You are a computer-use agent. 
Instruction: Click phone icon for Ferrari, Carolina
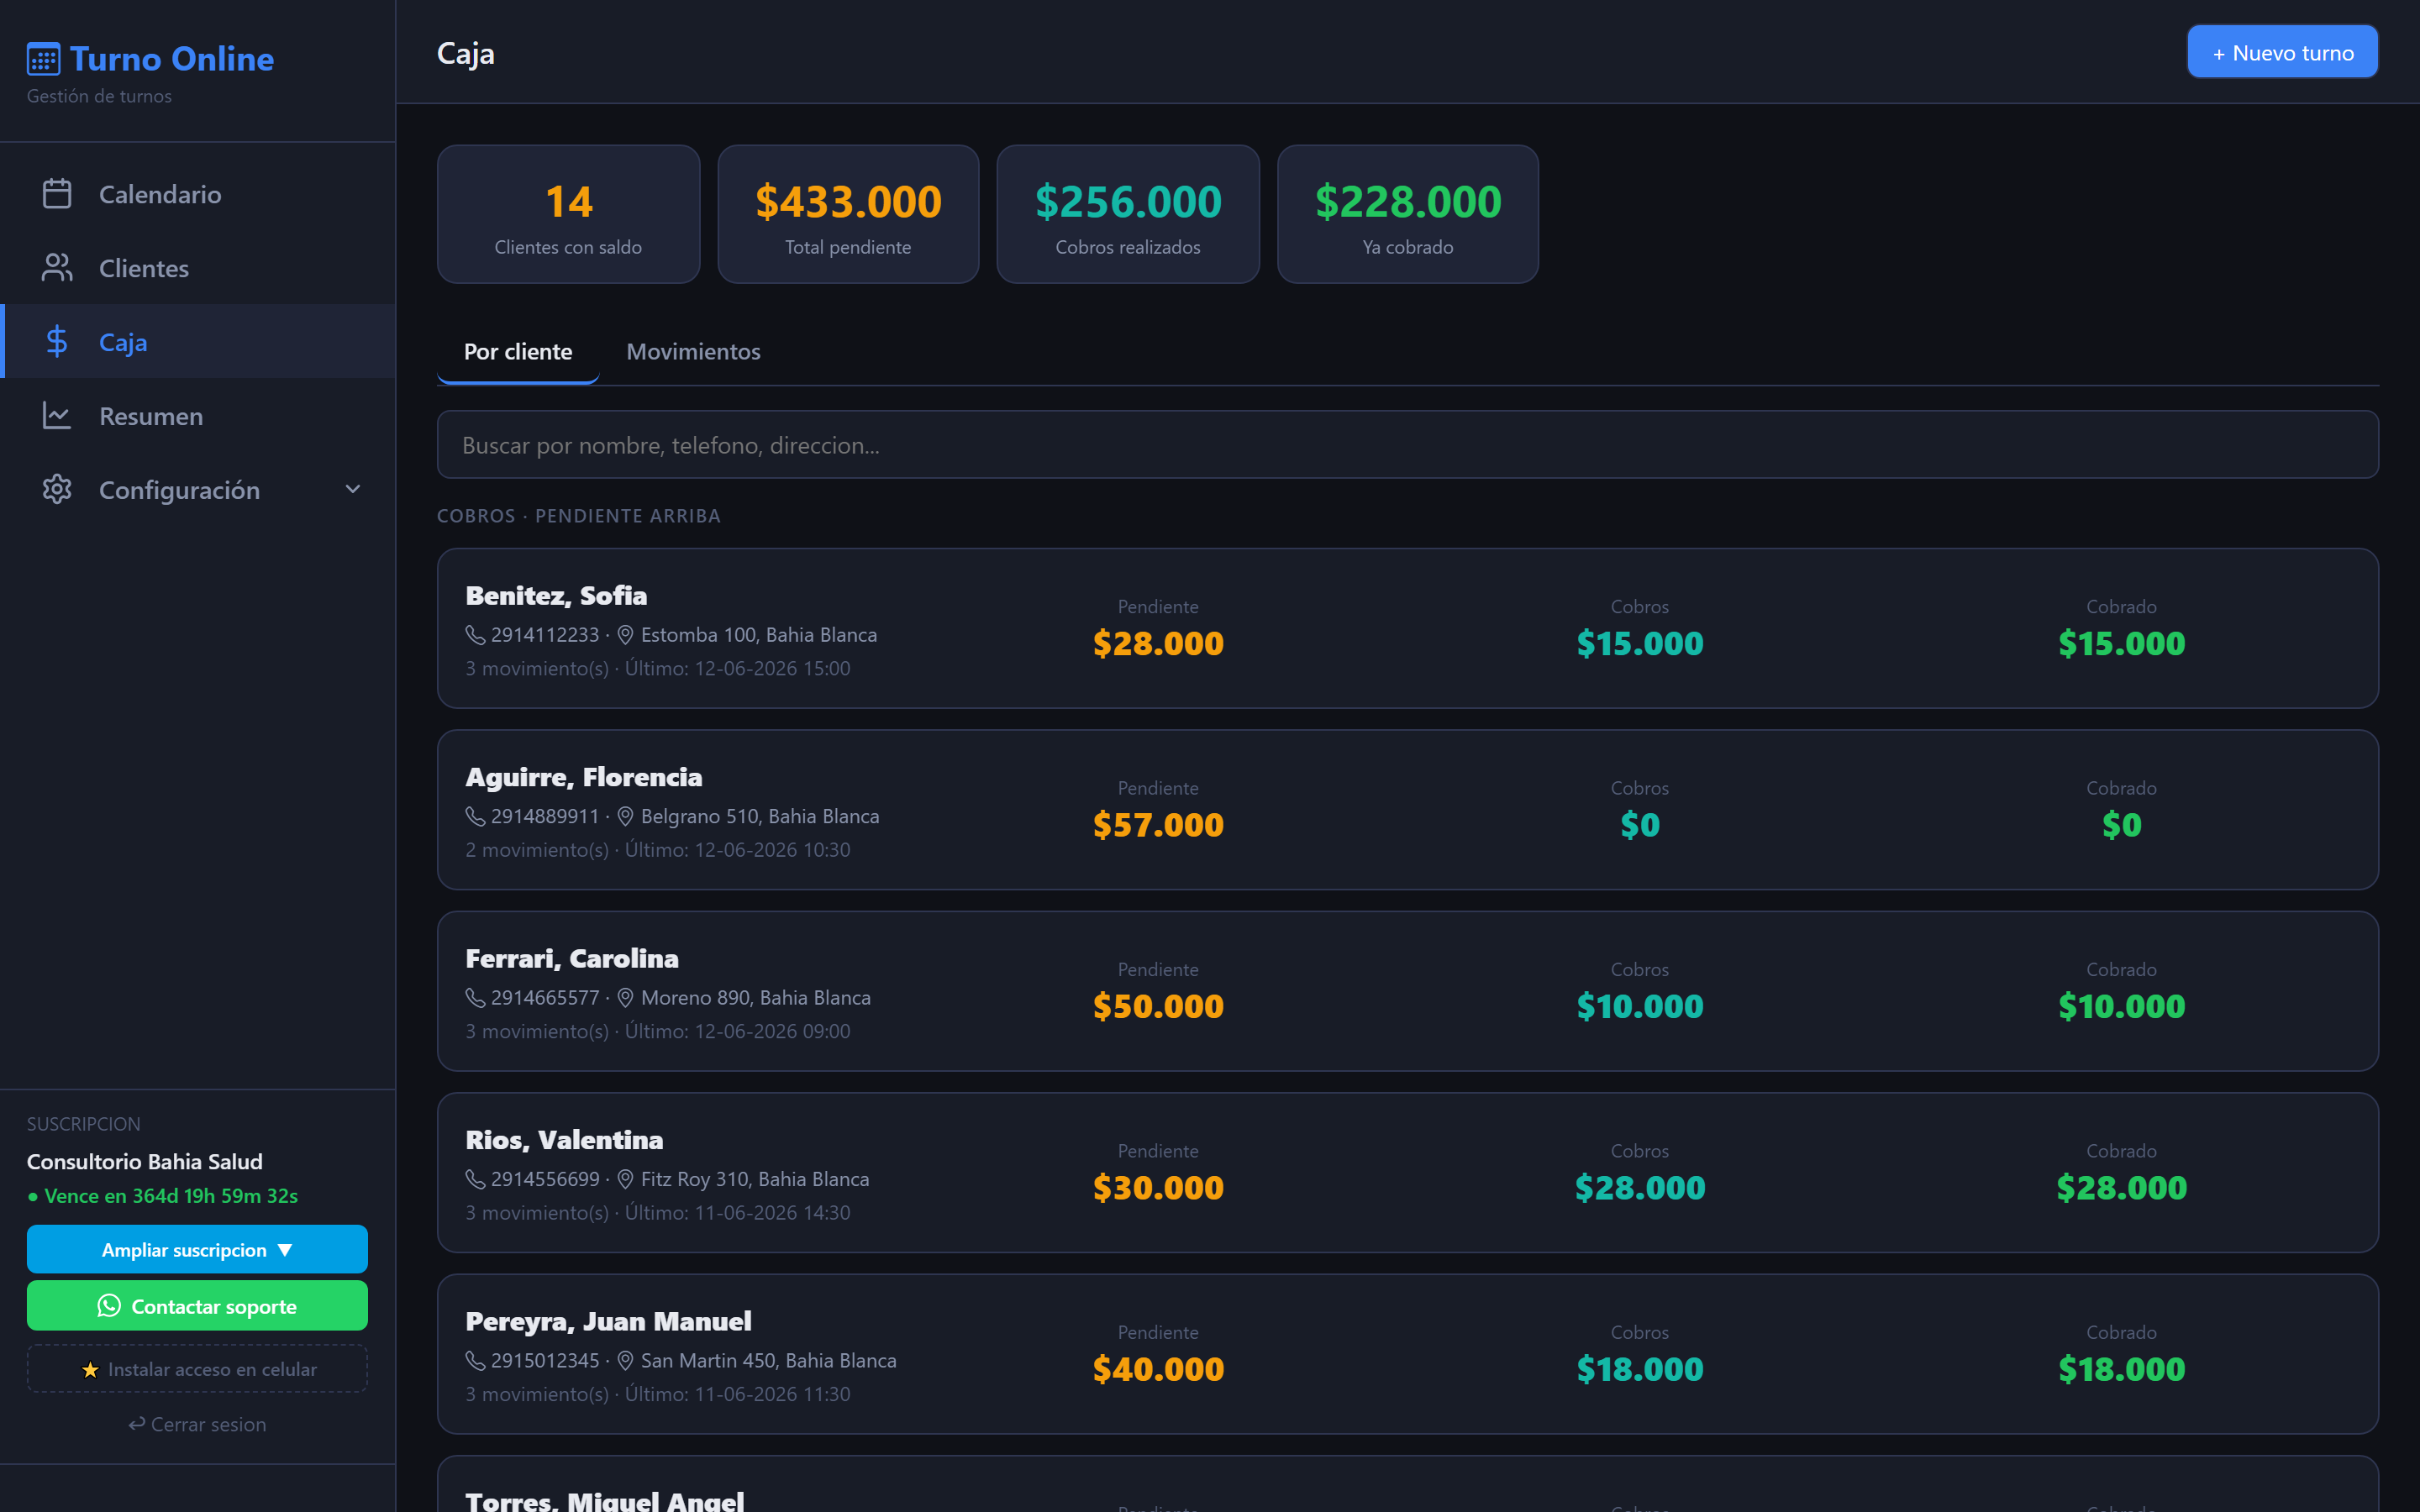click(x=475, y=998)
